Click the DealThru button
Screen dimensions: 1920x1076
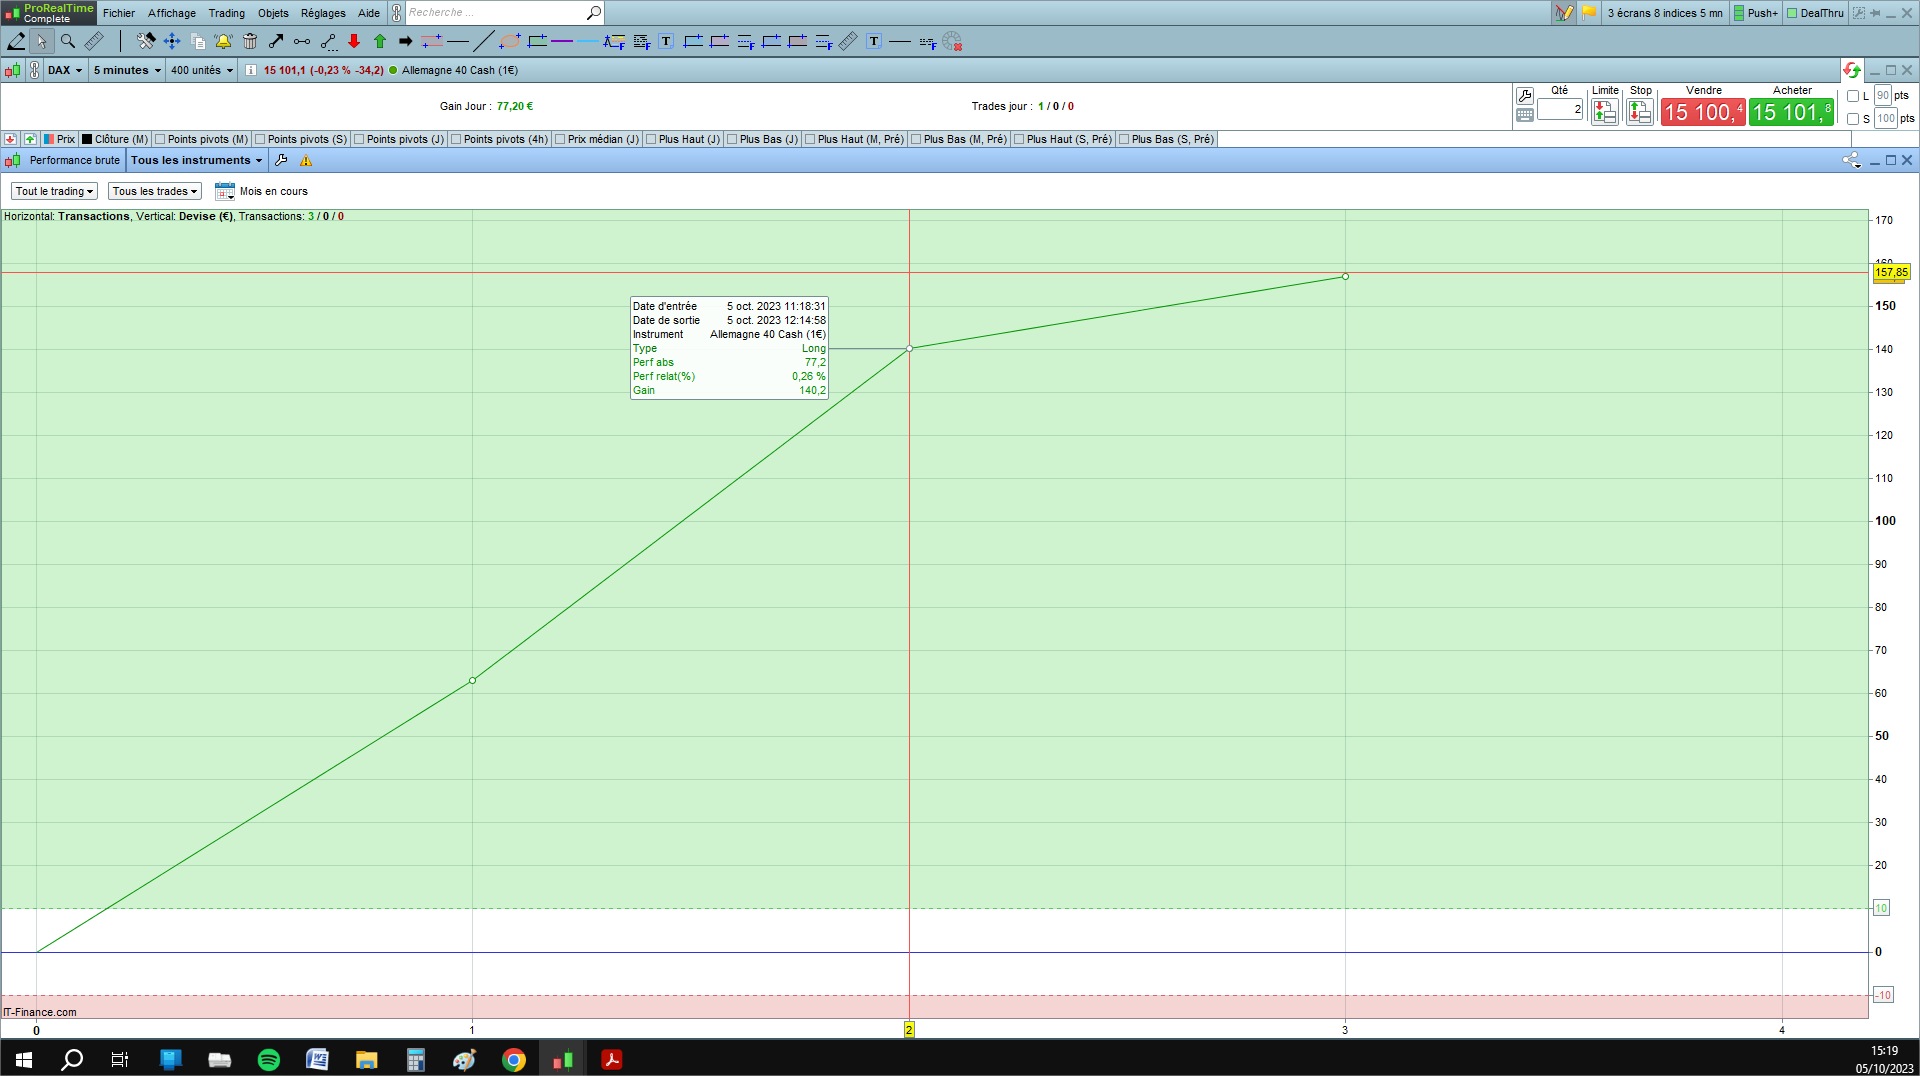(1815, 13)
